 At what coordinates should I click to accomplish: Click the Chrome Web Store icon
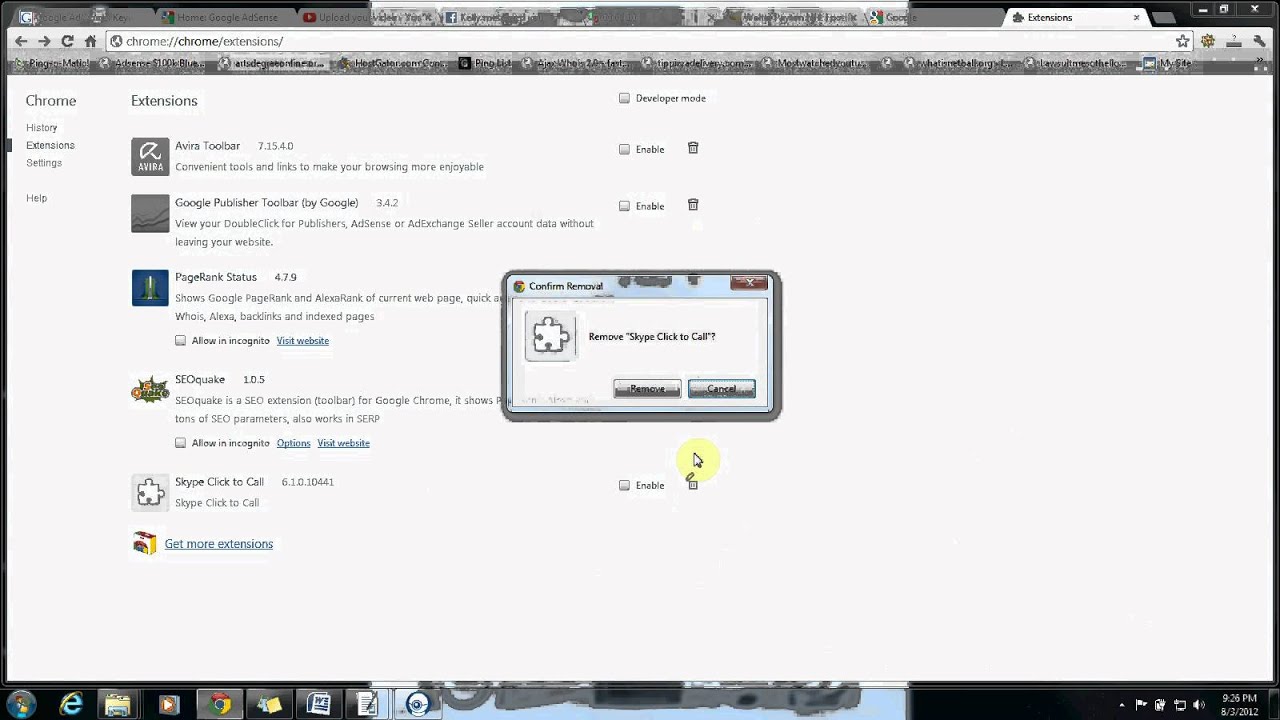point(145,543)
